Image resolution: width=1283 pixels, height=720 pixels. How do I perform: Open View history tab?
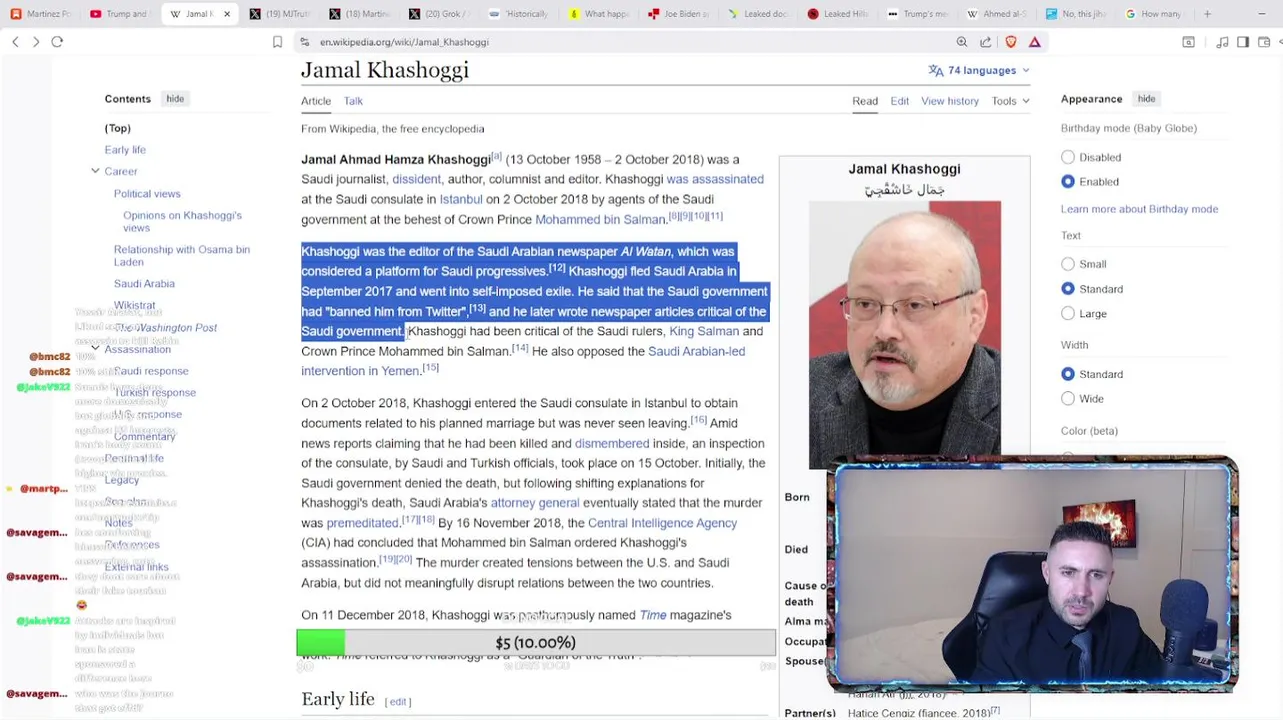pos(950,101)
